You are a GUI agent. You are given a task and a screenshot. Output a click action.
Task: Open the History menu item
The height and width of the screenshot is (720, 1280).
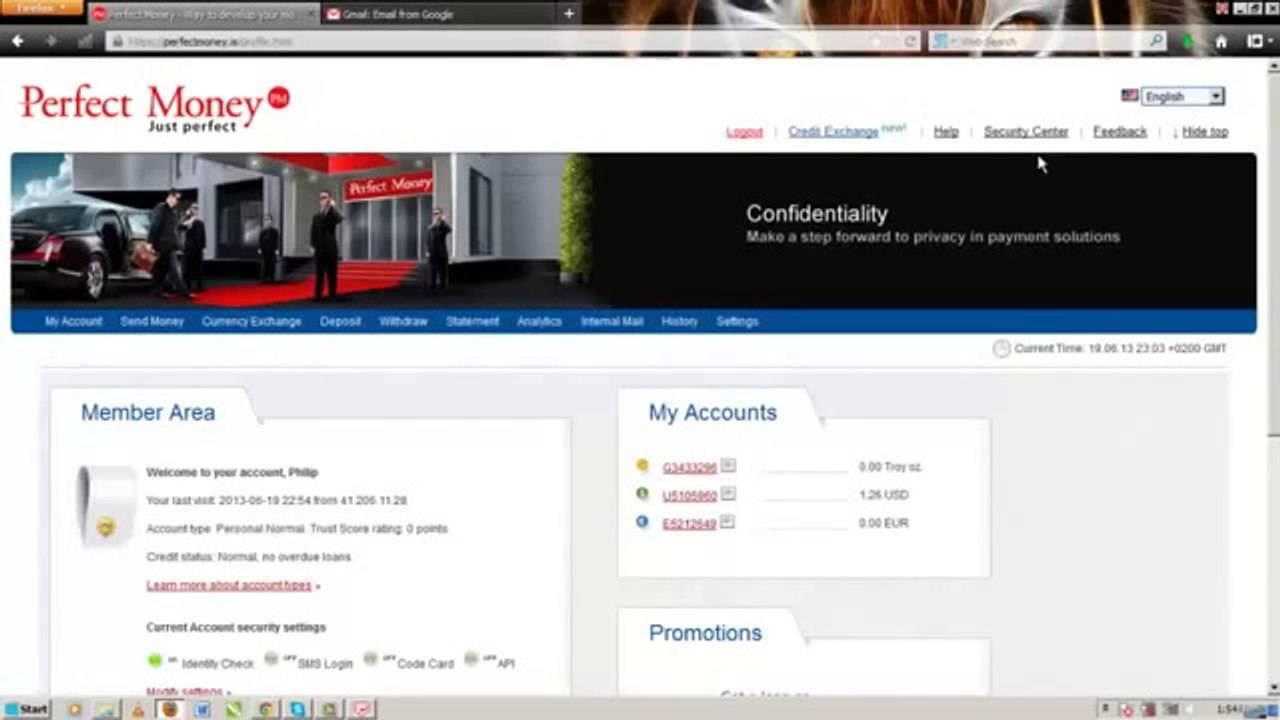click(679, 321)
